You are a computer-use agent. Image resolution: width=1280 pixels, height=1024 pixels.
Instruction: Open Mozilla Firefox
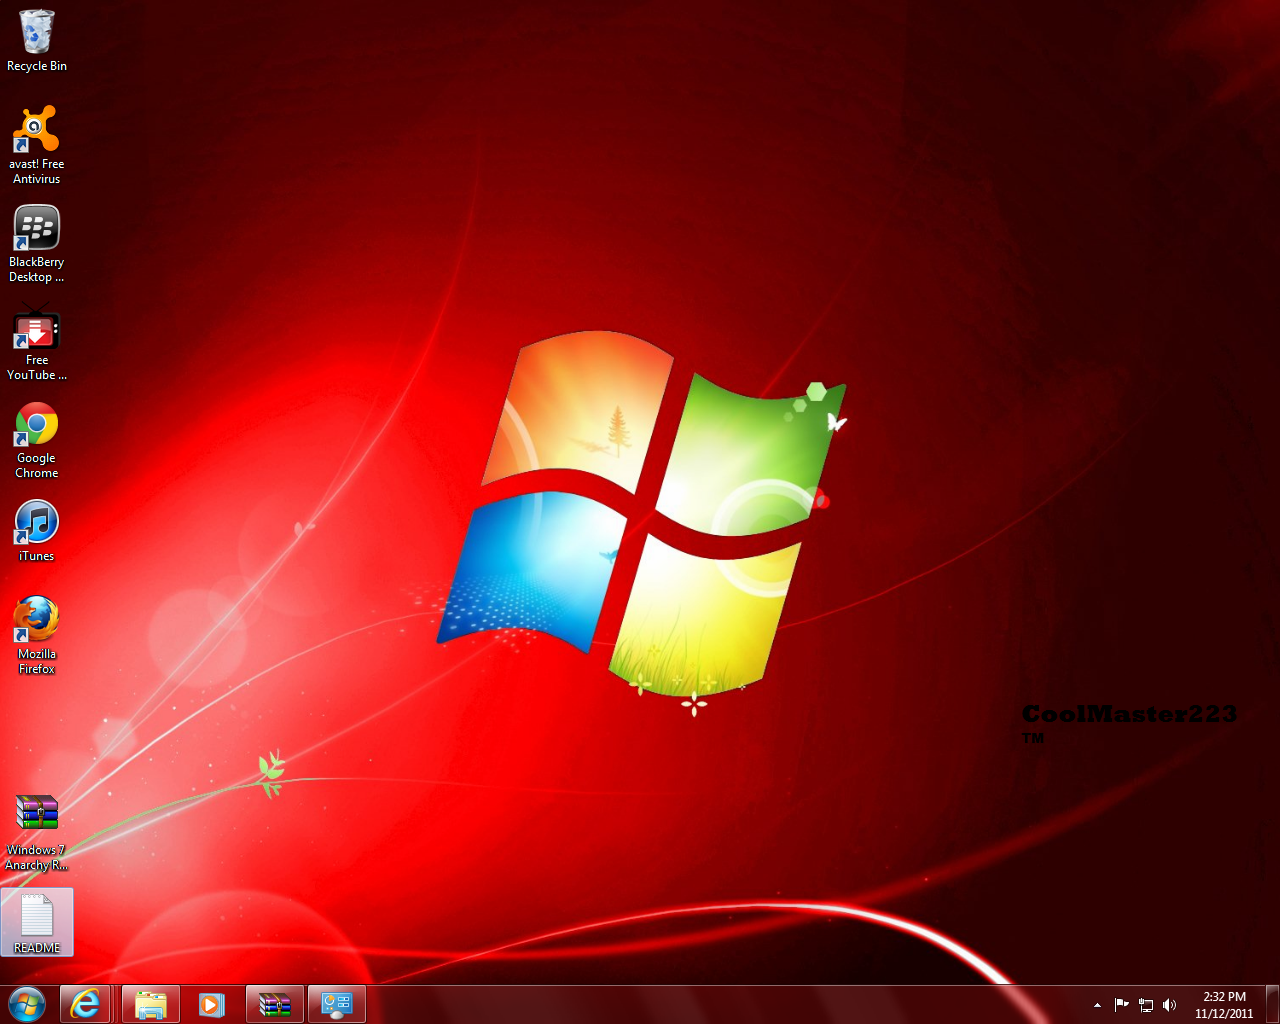click(x=36, y=620)
